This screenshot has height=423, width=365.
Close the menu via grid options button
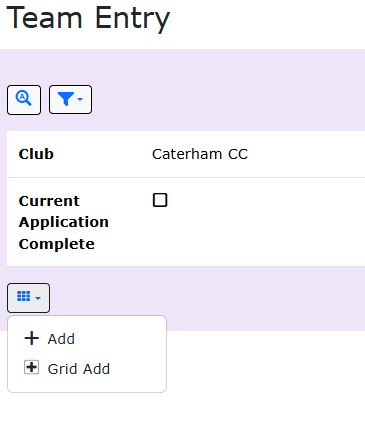coord(28,298)
